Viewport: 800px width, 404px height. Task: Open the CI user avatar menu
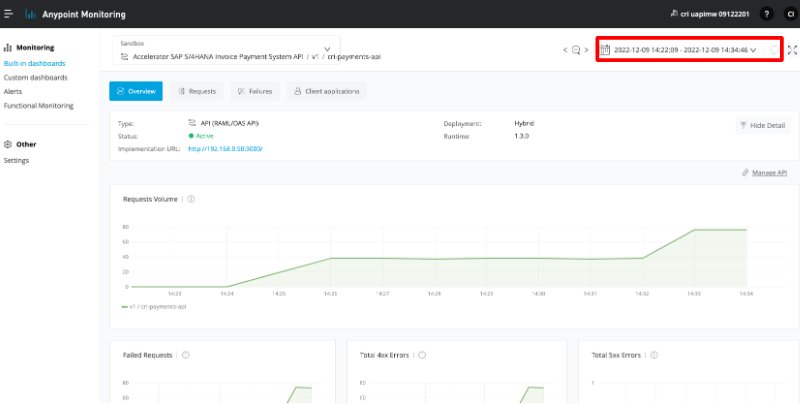click(x=790, y=14)
